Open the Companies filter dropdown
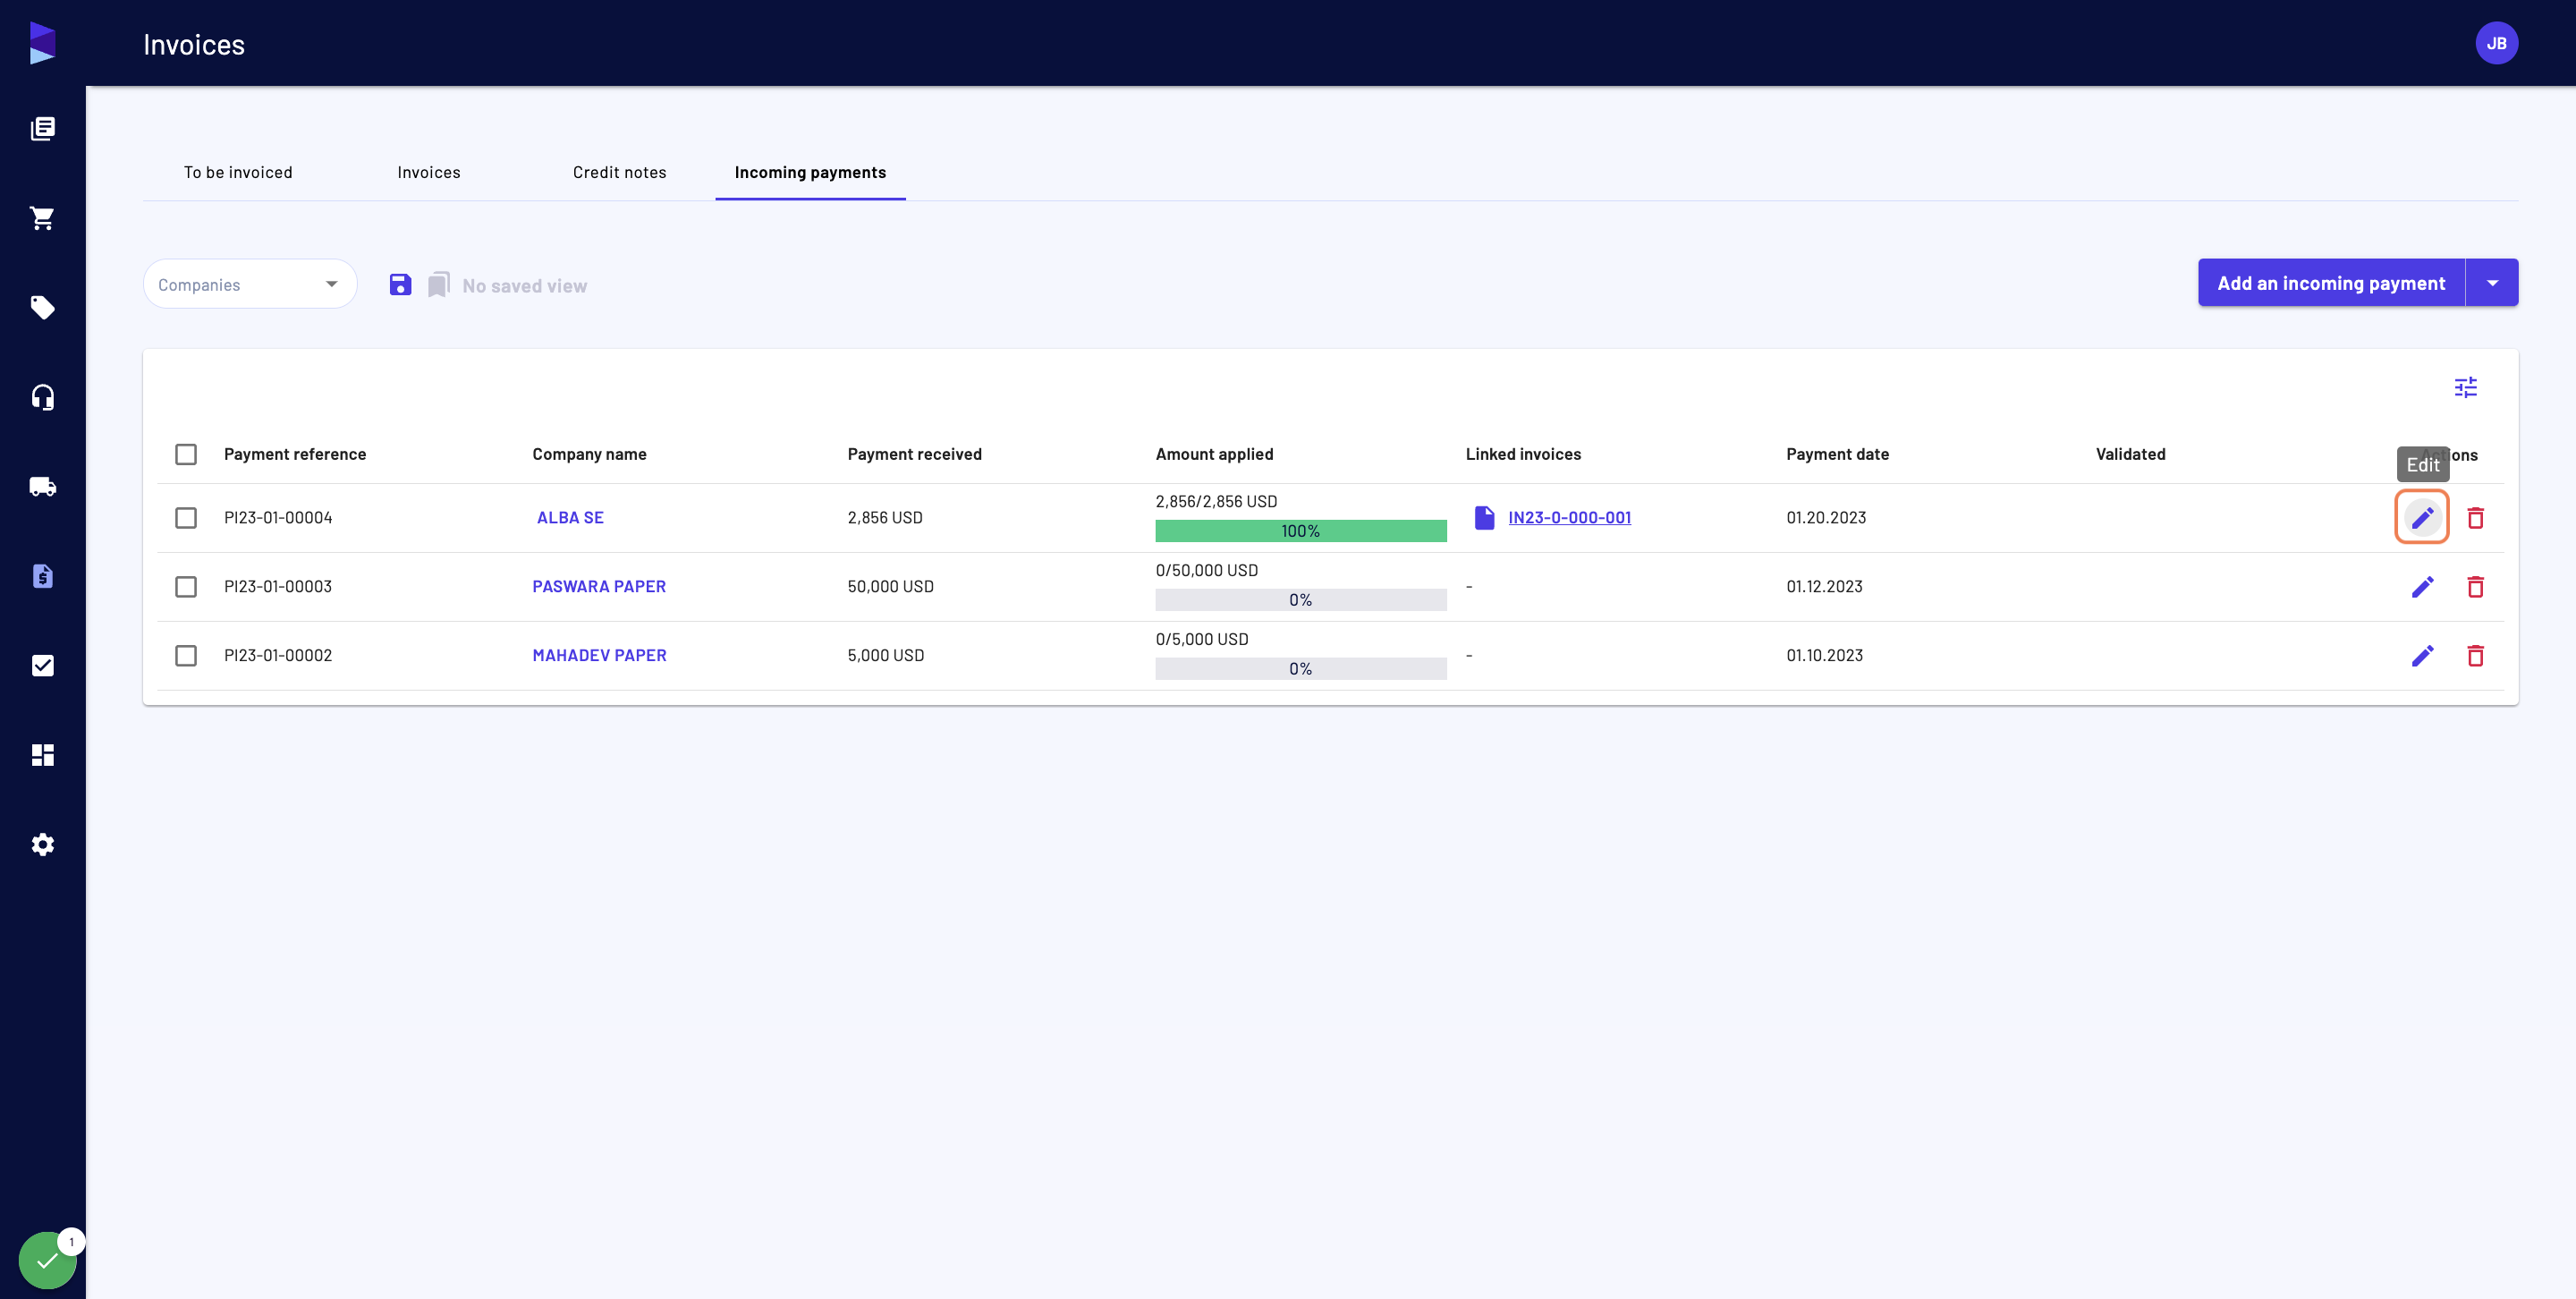The width and height of the screenshot is (2576, 1299). click(250, 284)
